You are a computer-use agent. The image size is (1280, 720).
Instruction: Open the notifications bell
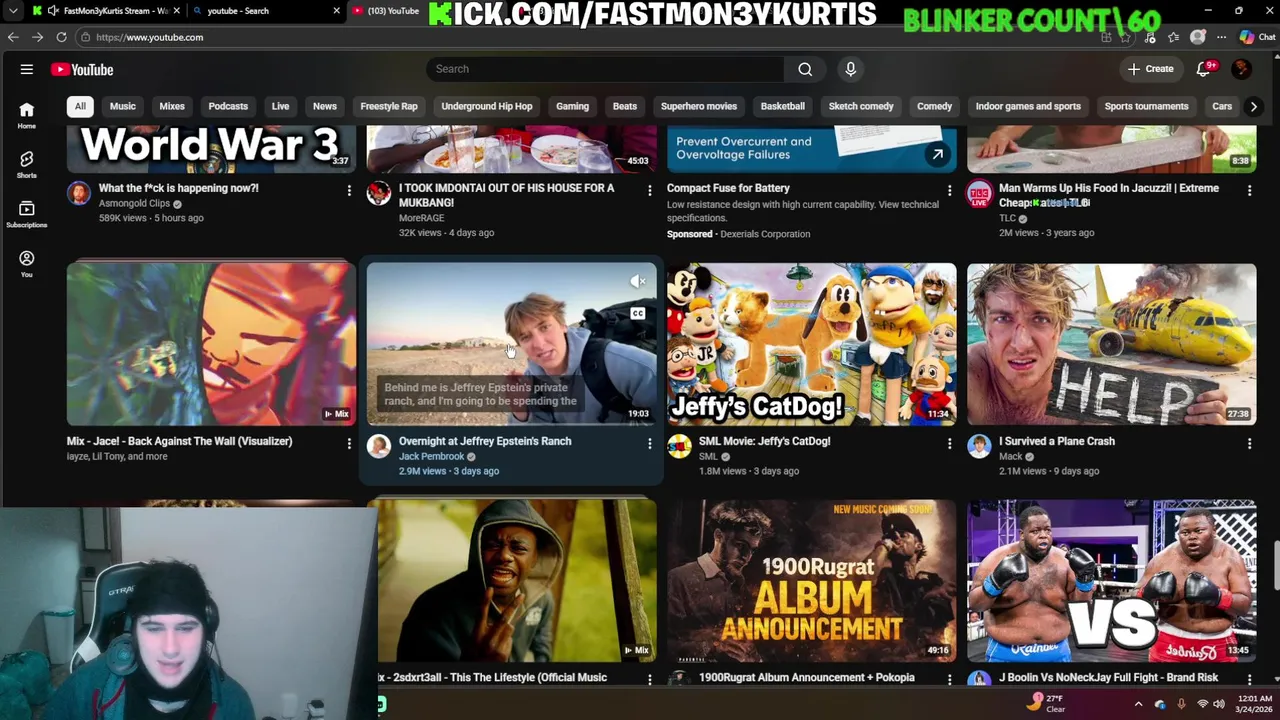point(1203,69)
